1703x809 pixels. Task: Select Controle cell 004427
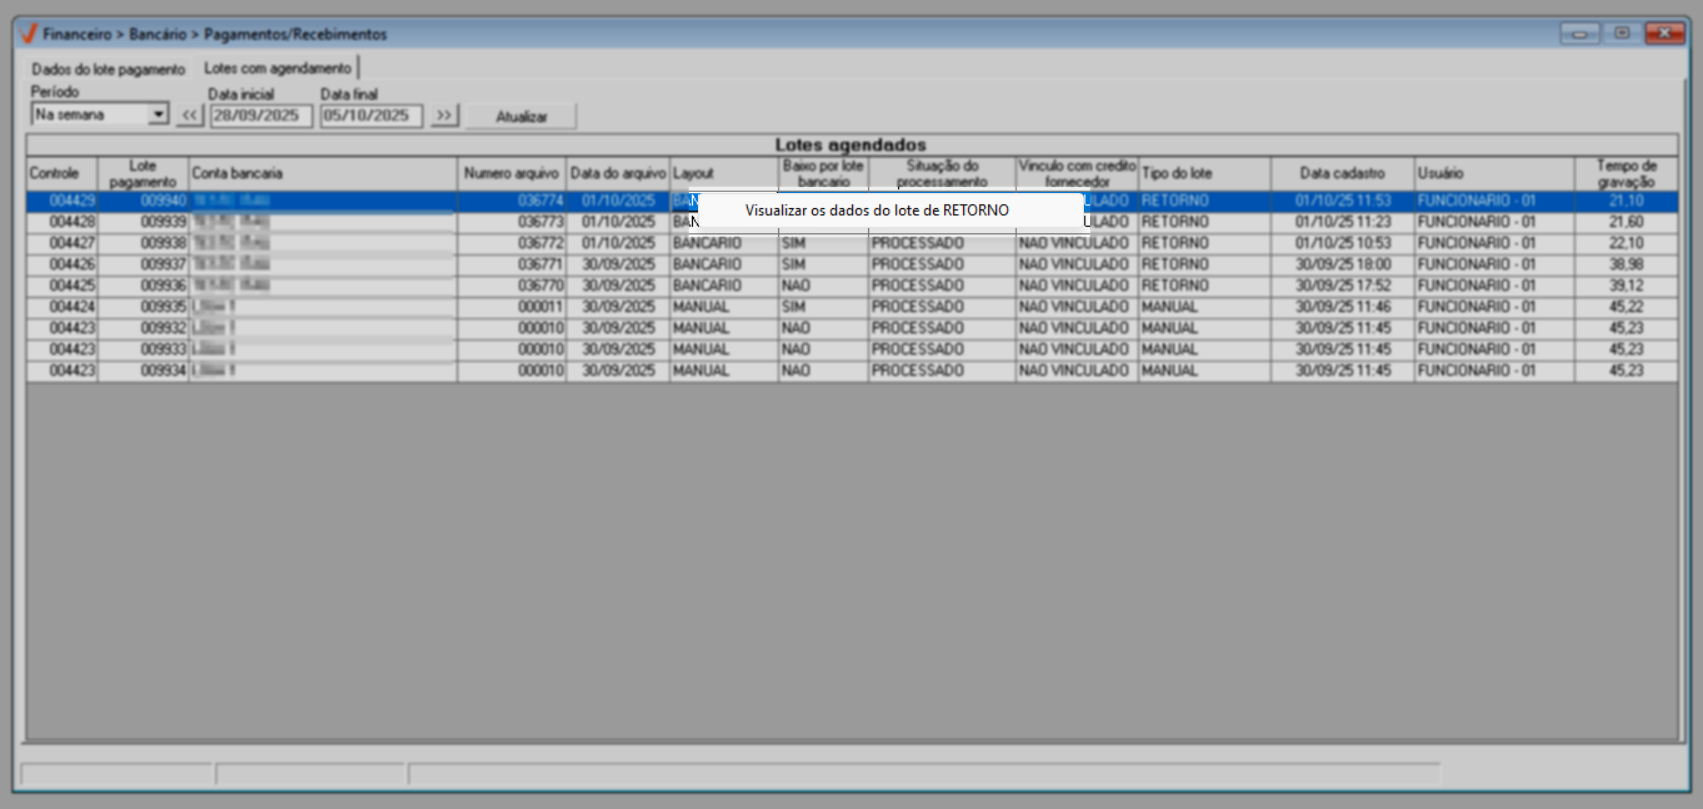(x=62, y=243)
